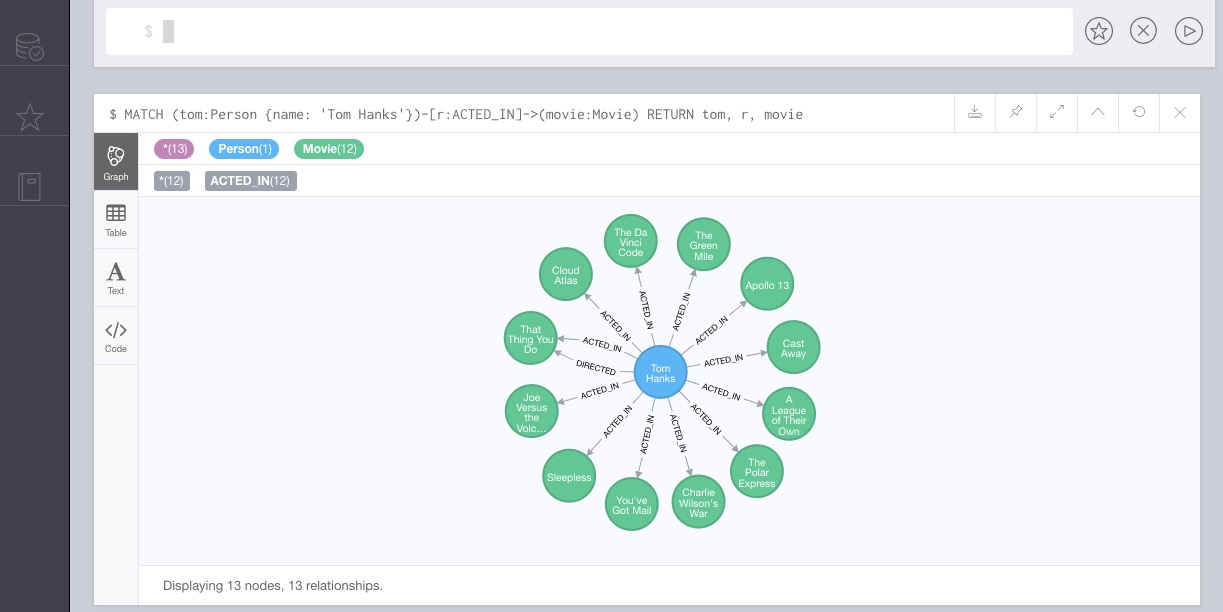The height and width of the screenshot is (612, 1223).
Task: Click the ACTED_IN(12) relationship badge
Action: (250, 181)
